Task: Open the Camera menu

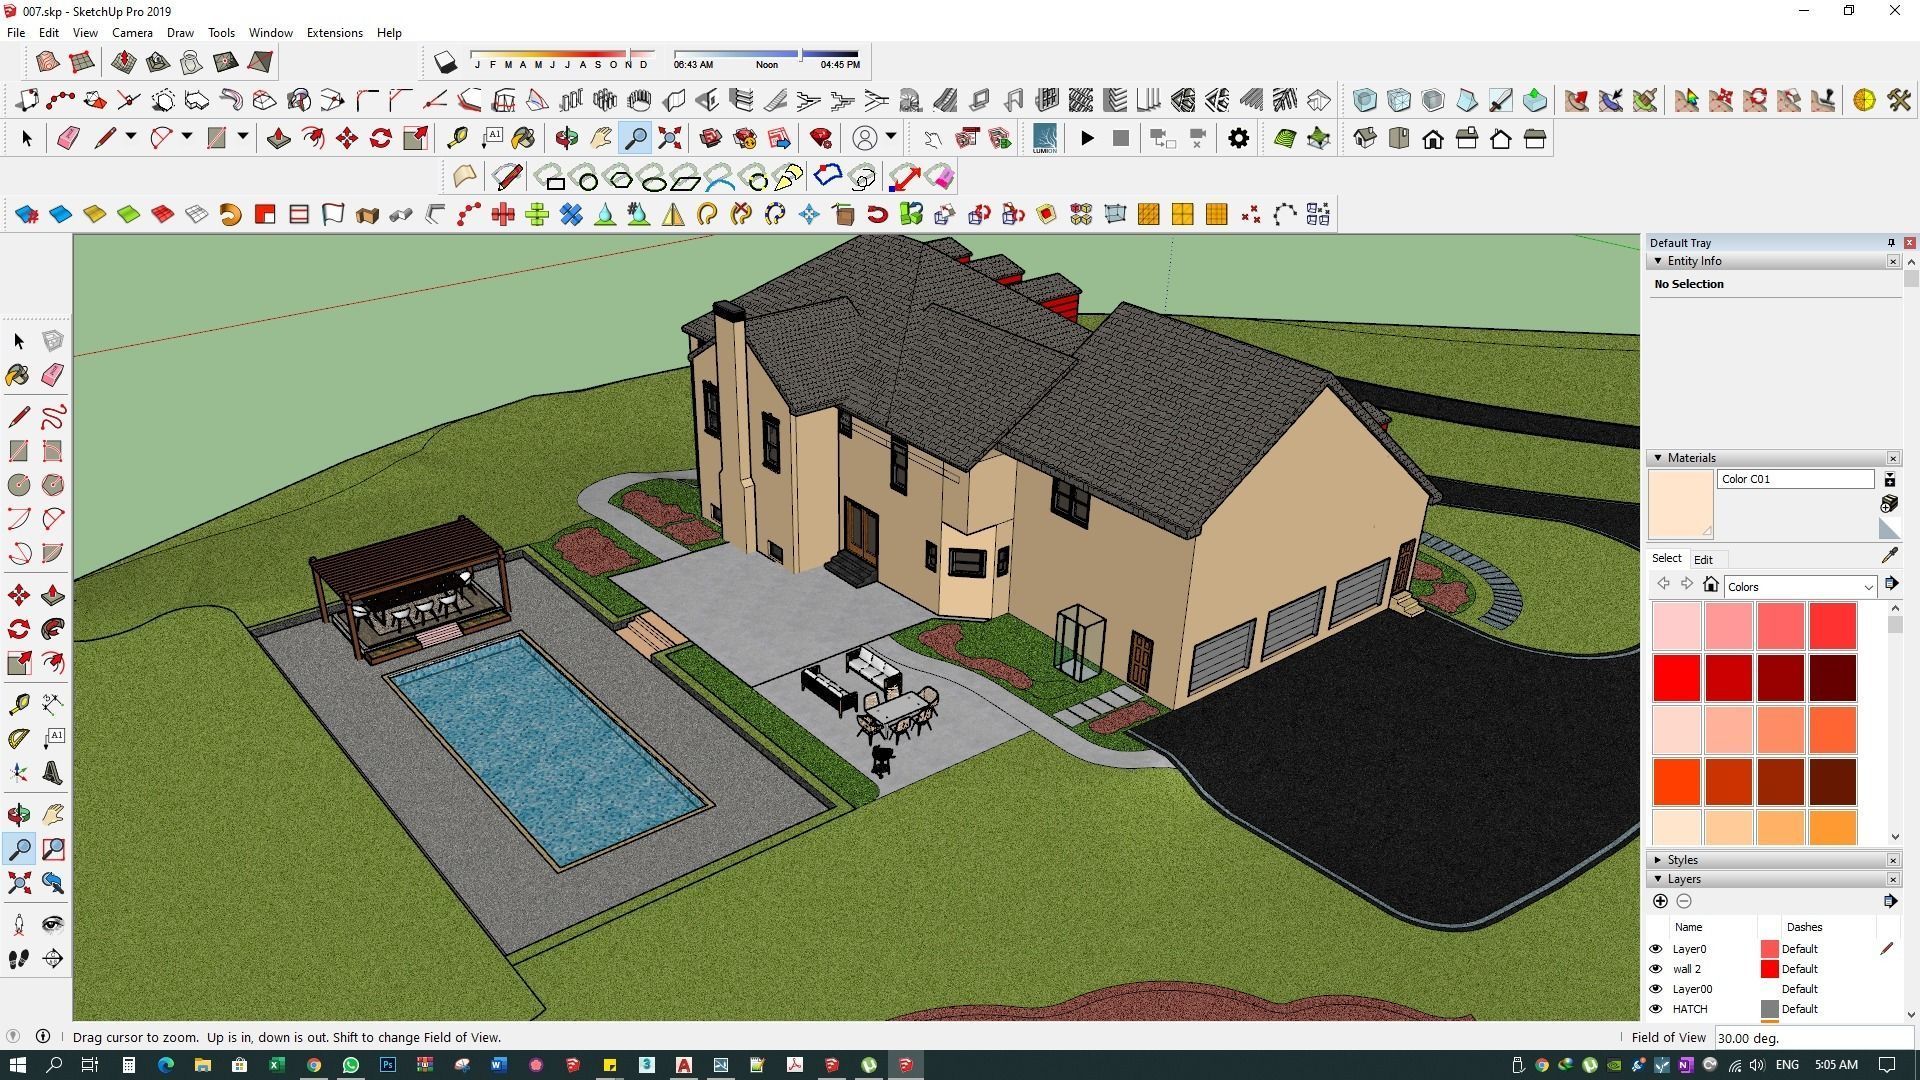Action: (x=132, y=33)
